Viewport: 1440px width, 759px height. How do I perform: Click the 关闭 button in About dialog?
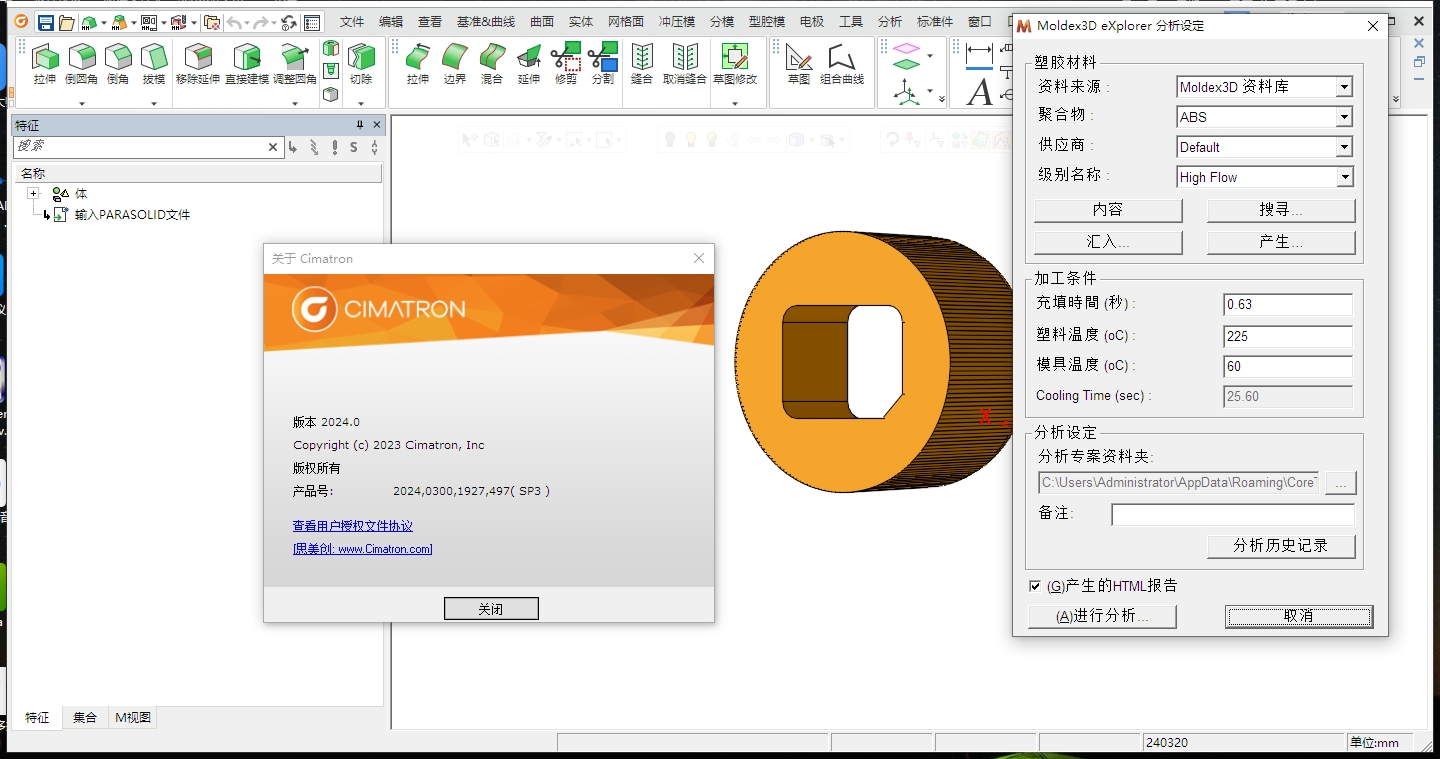click(x=491, y=609)
